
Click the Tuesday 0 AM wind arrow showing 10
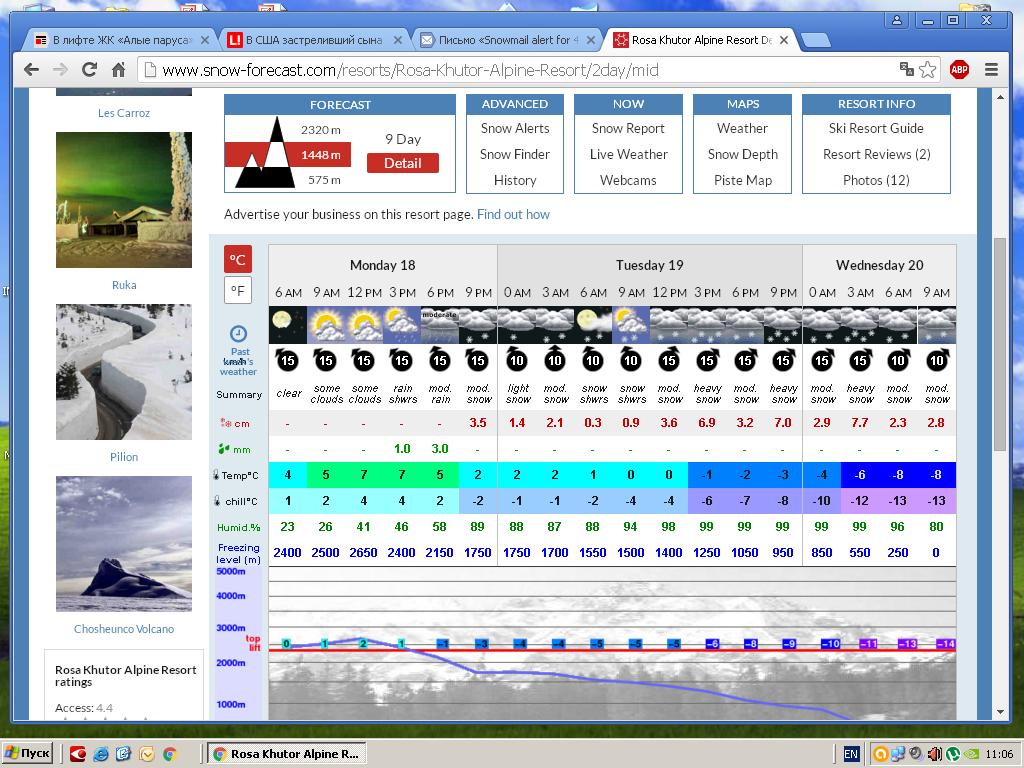(x=516, y=360)
